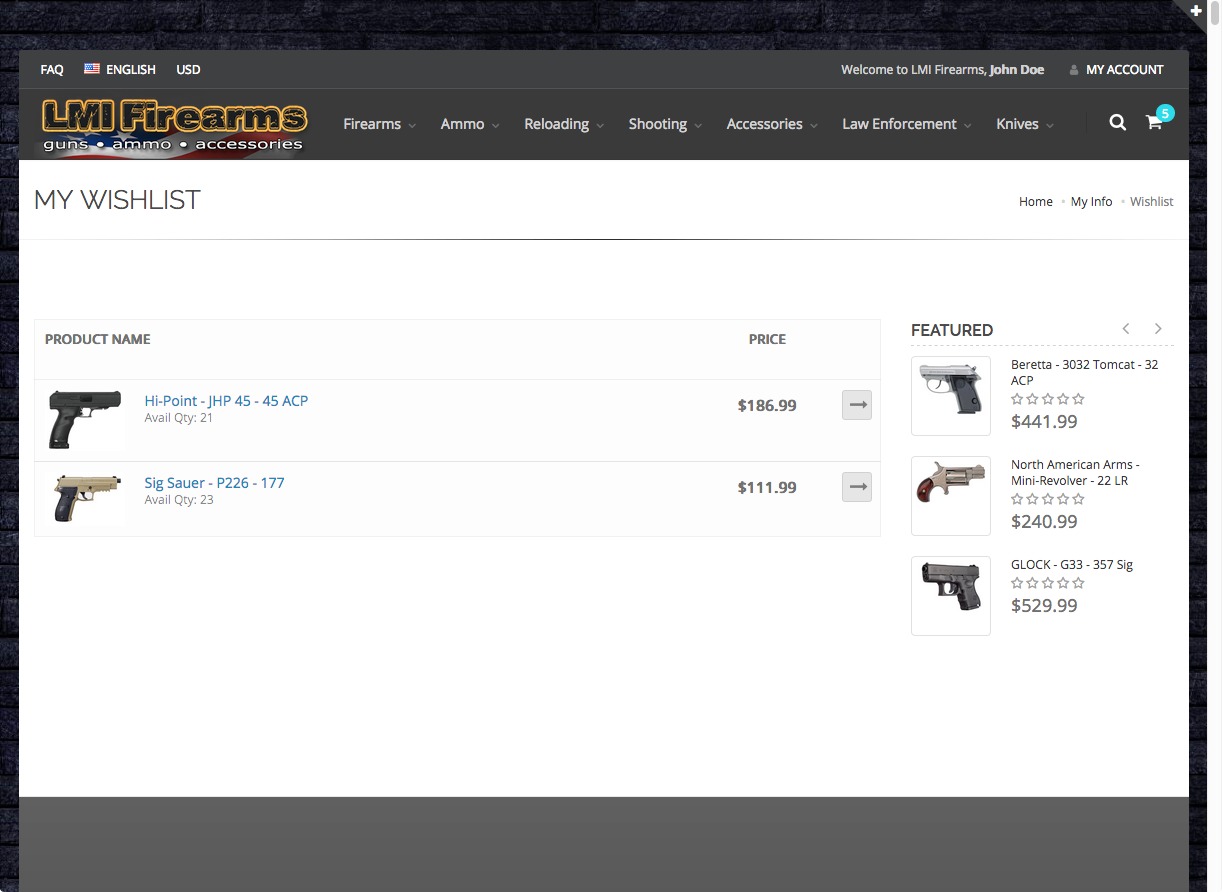Go to Home breadcrumb
This screenshot has width=1222, height=892.
point(1036,201)
